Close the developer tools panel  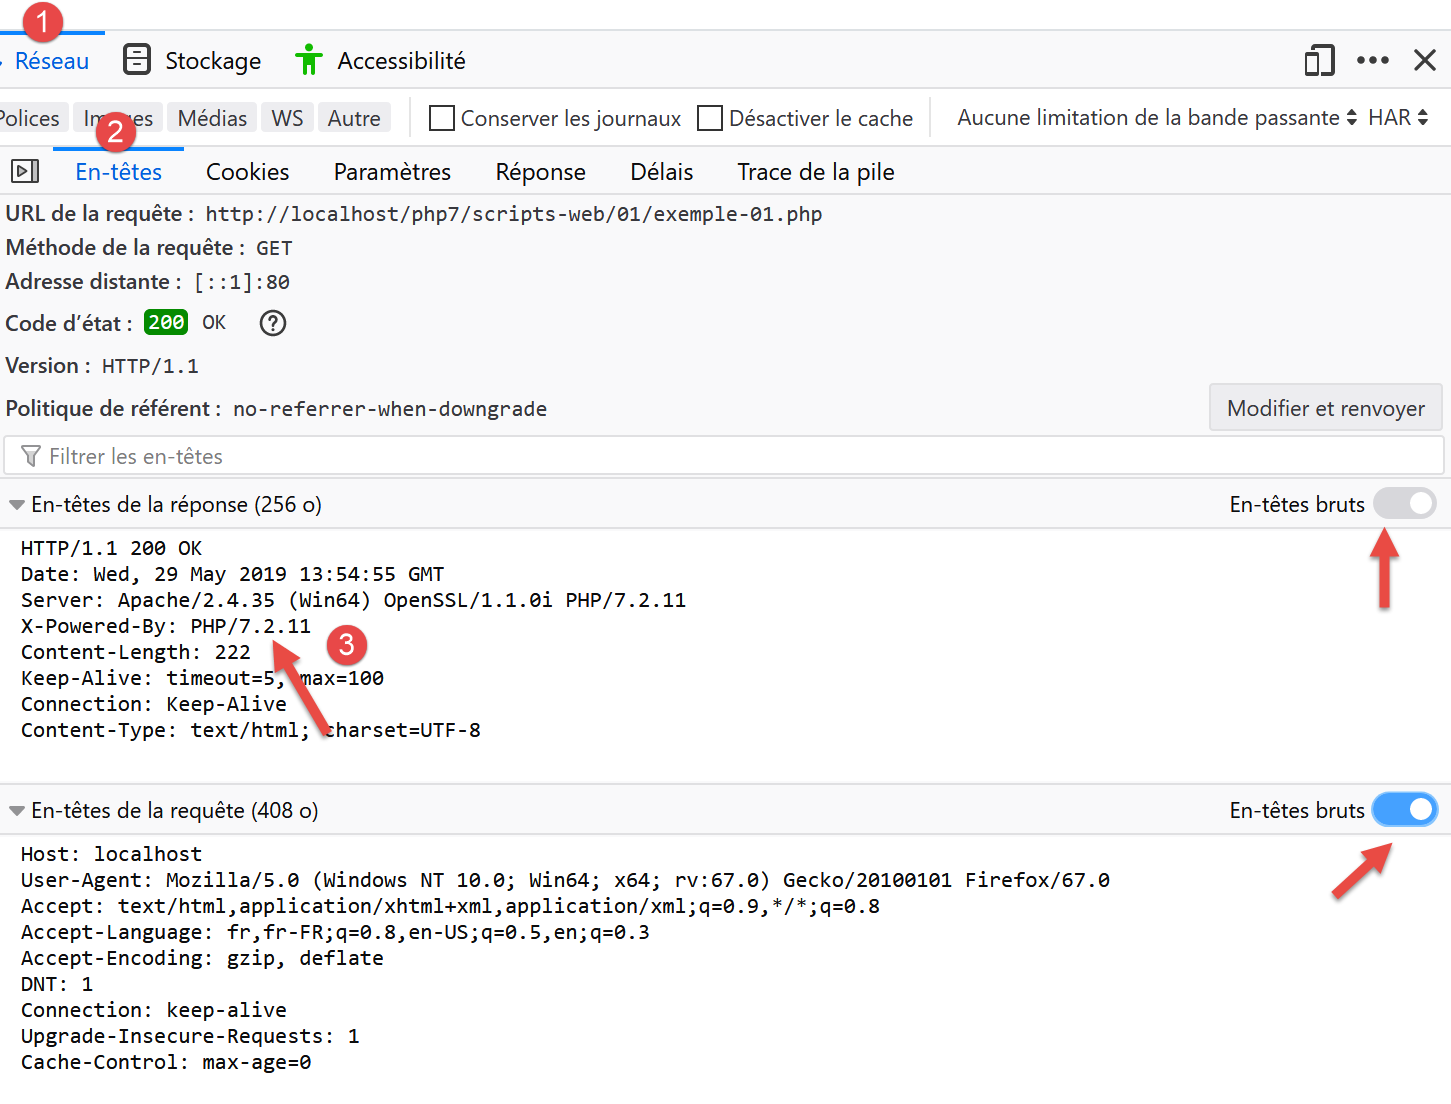[1425, 60]
